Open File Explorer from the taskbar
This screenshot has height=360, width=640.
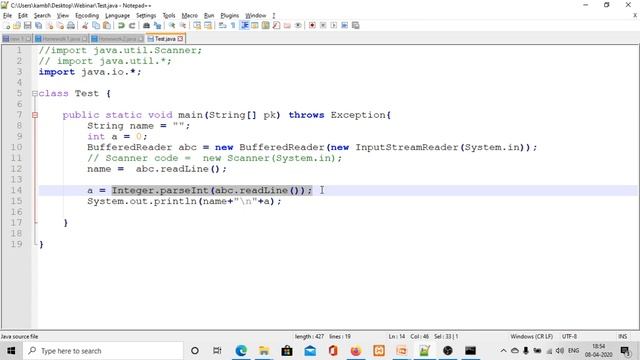click(x=264, y=351)
